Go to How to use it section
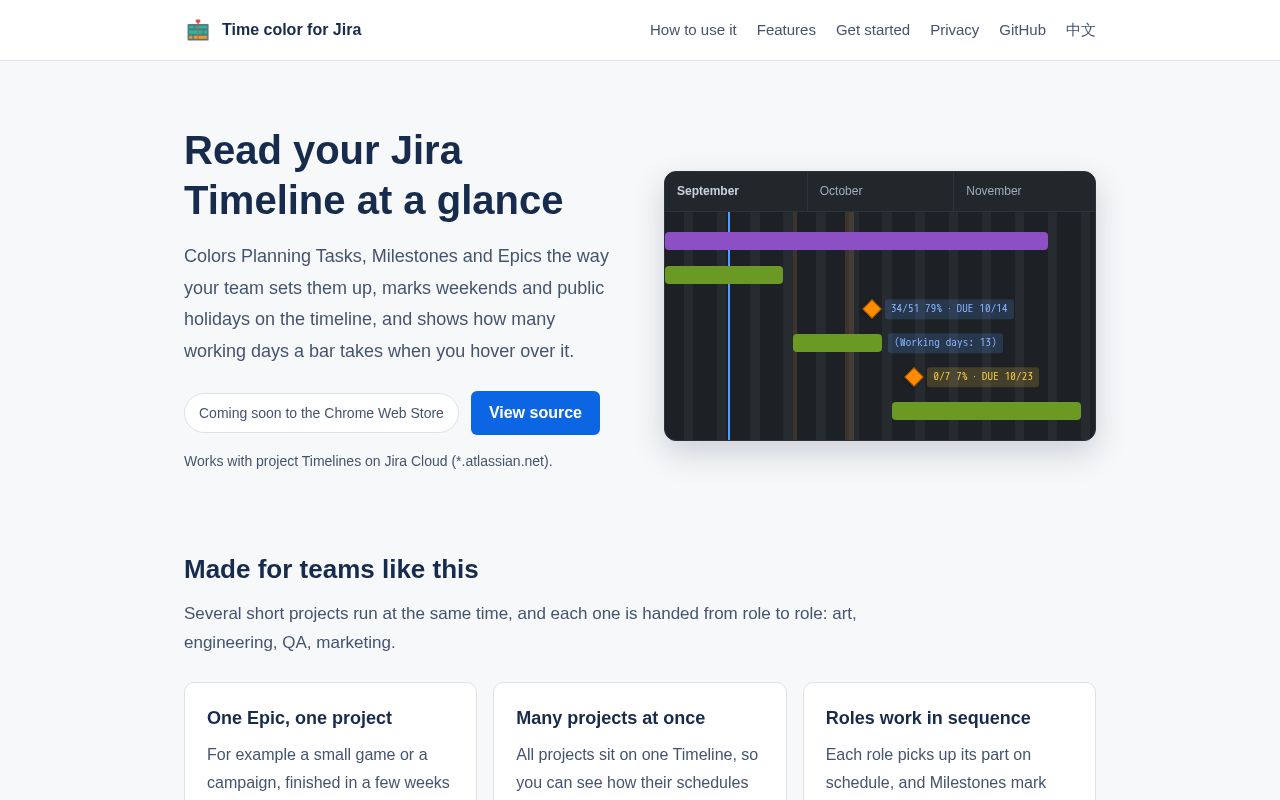Viewport: 1280px width, 800px height. pyautogui.click(x=693, y=30)
